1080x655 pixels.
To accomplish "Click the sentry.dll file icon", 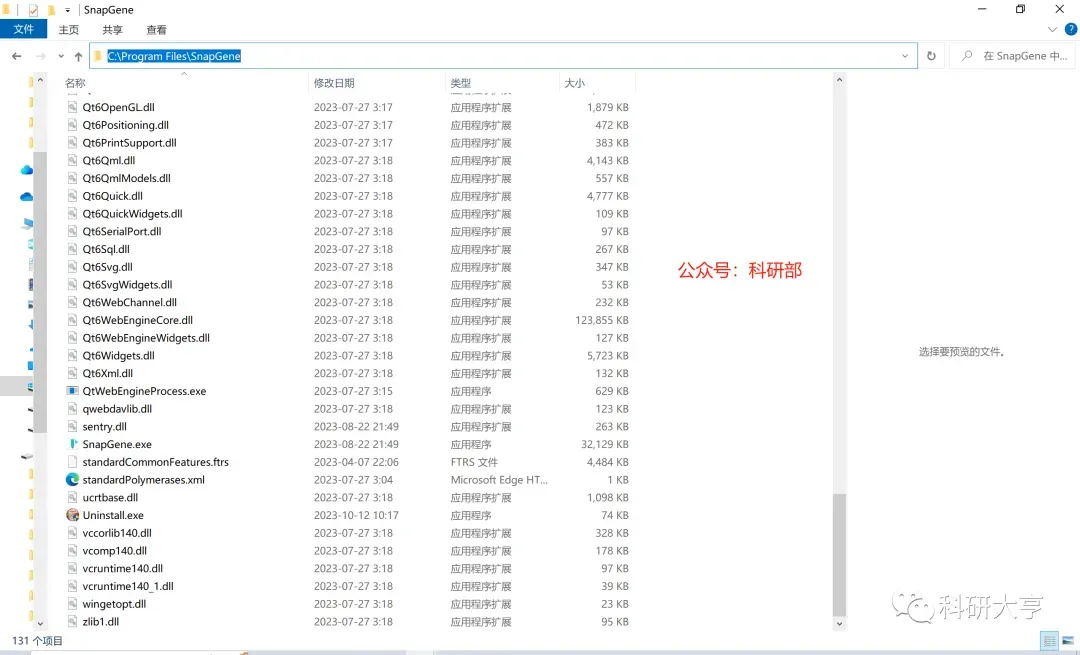I will click(x=72, y=426).
